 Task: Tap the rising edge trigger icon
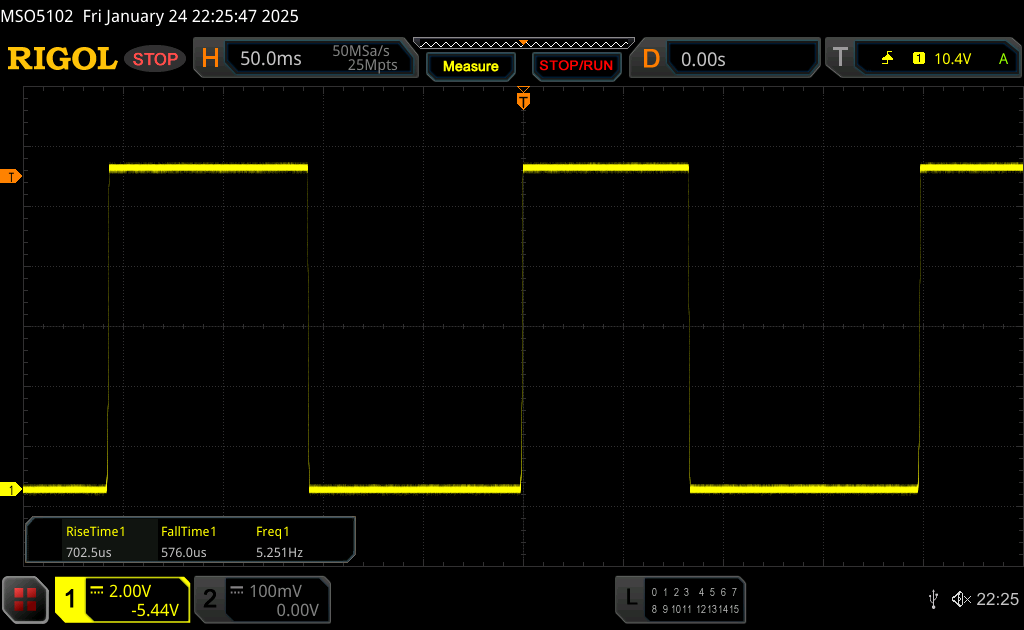coord(887,59)
